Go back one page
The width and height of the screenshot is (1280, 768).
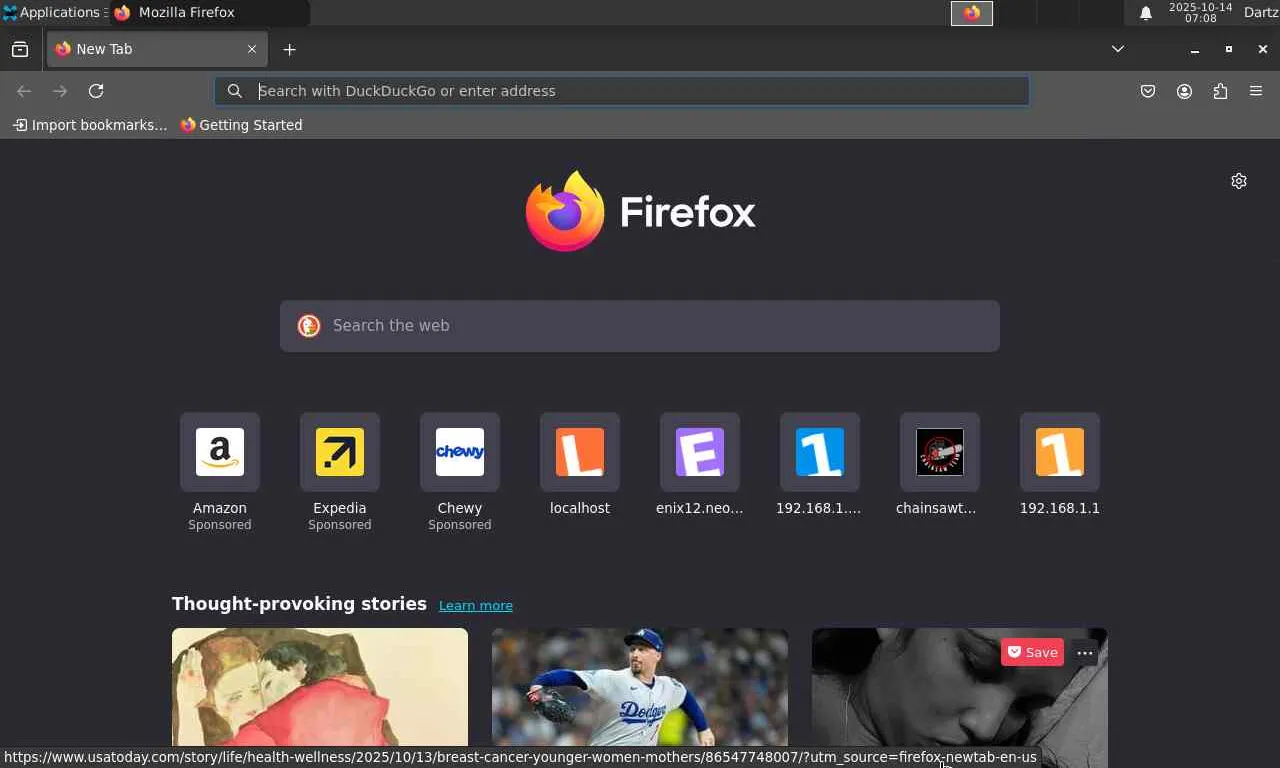coord(24,91)
